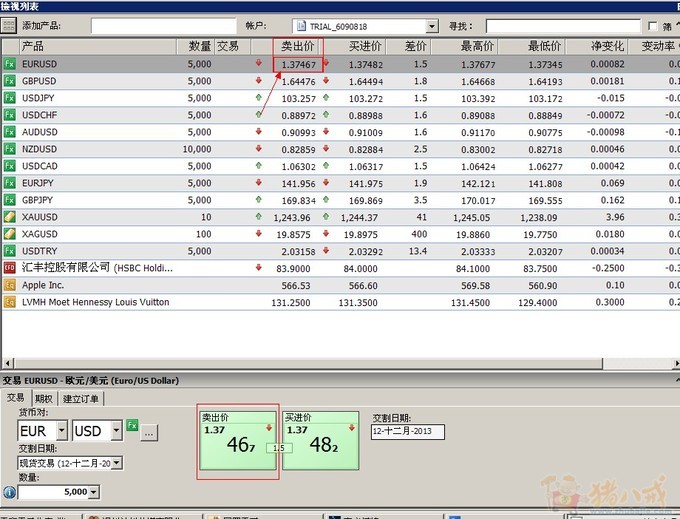Click the stock icon next to Apple Inc.

(x=10, y=285)
